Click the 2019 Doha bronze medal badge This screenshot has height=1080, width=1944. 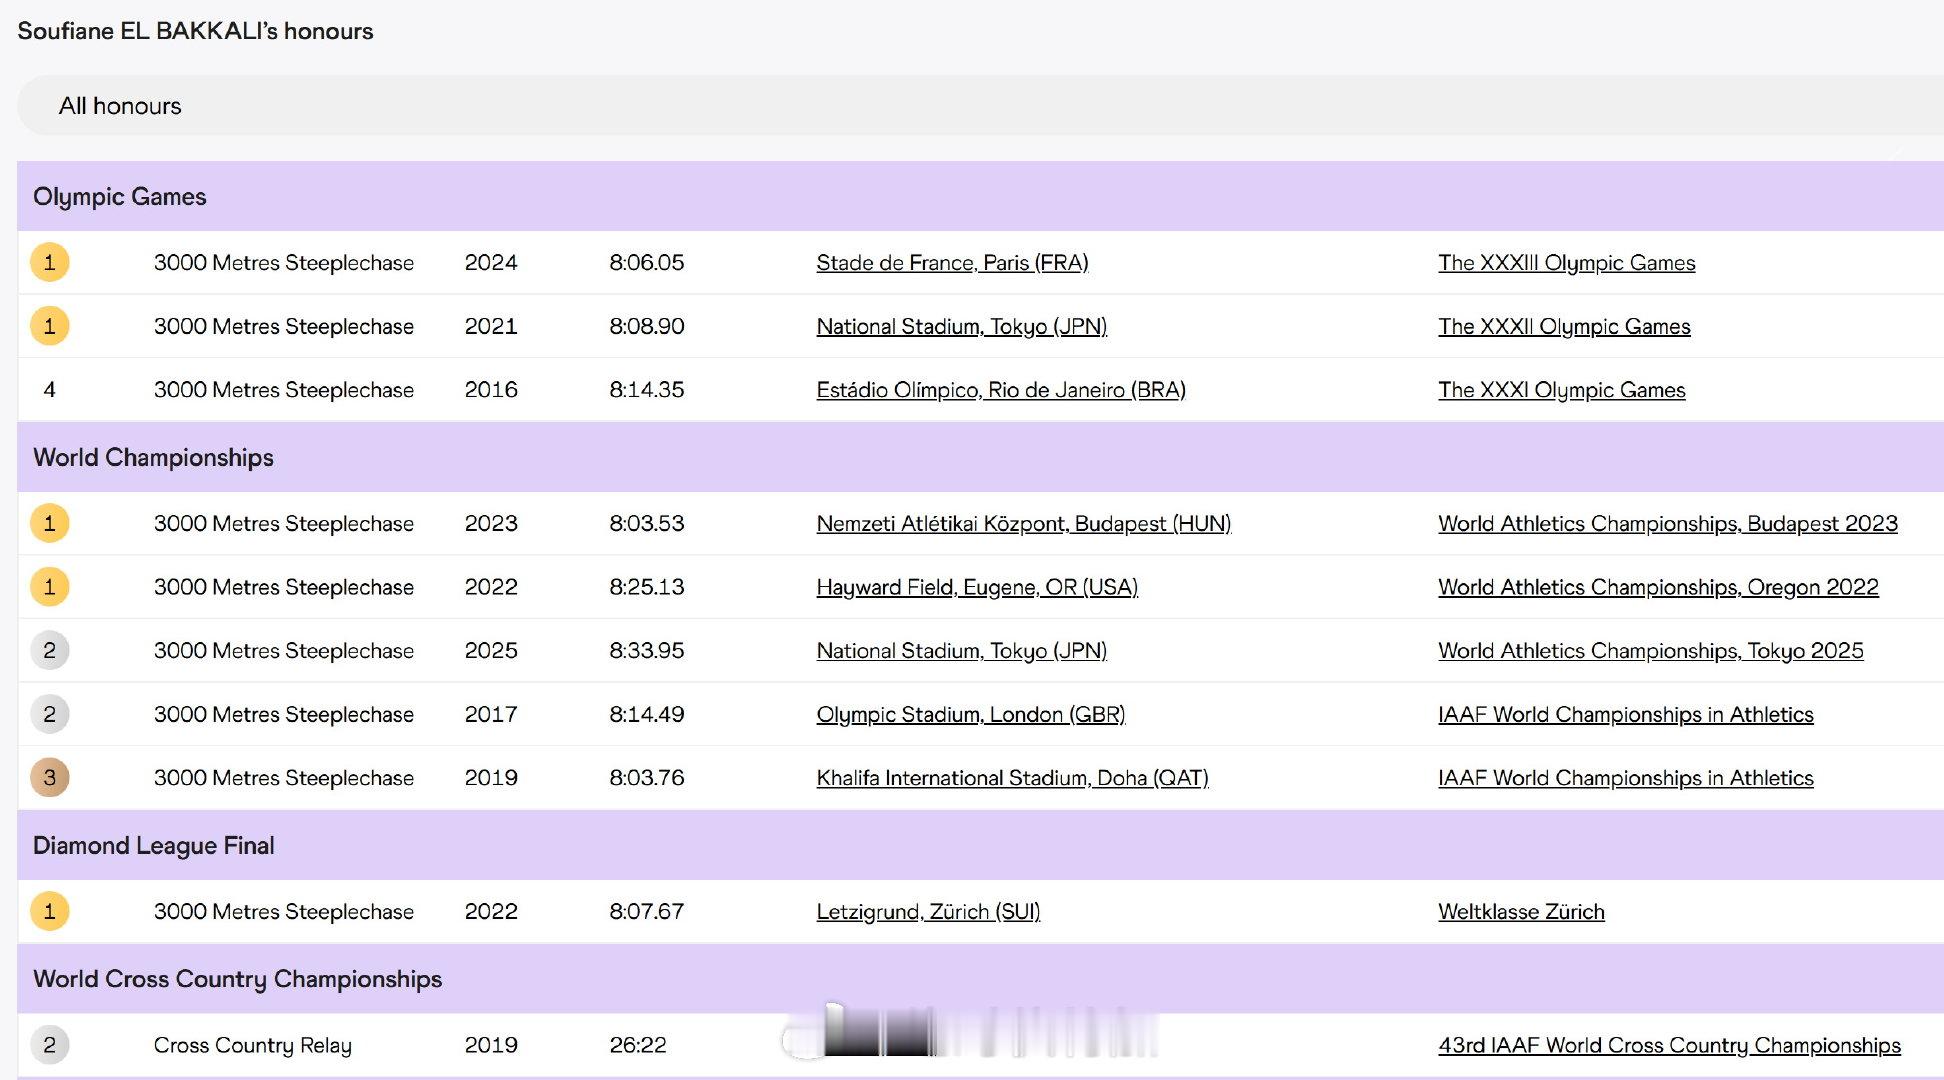tap(49, 778)
